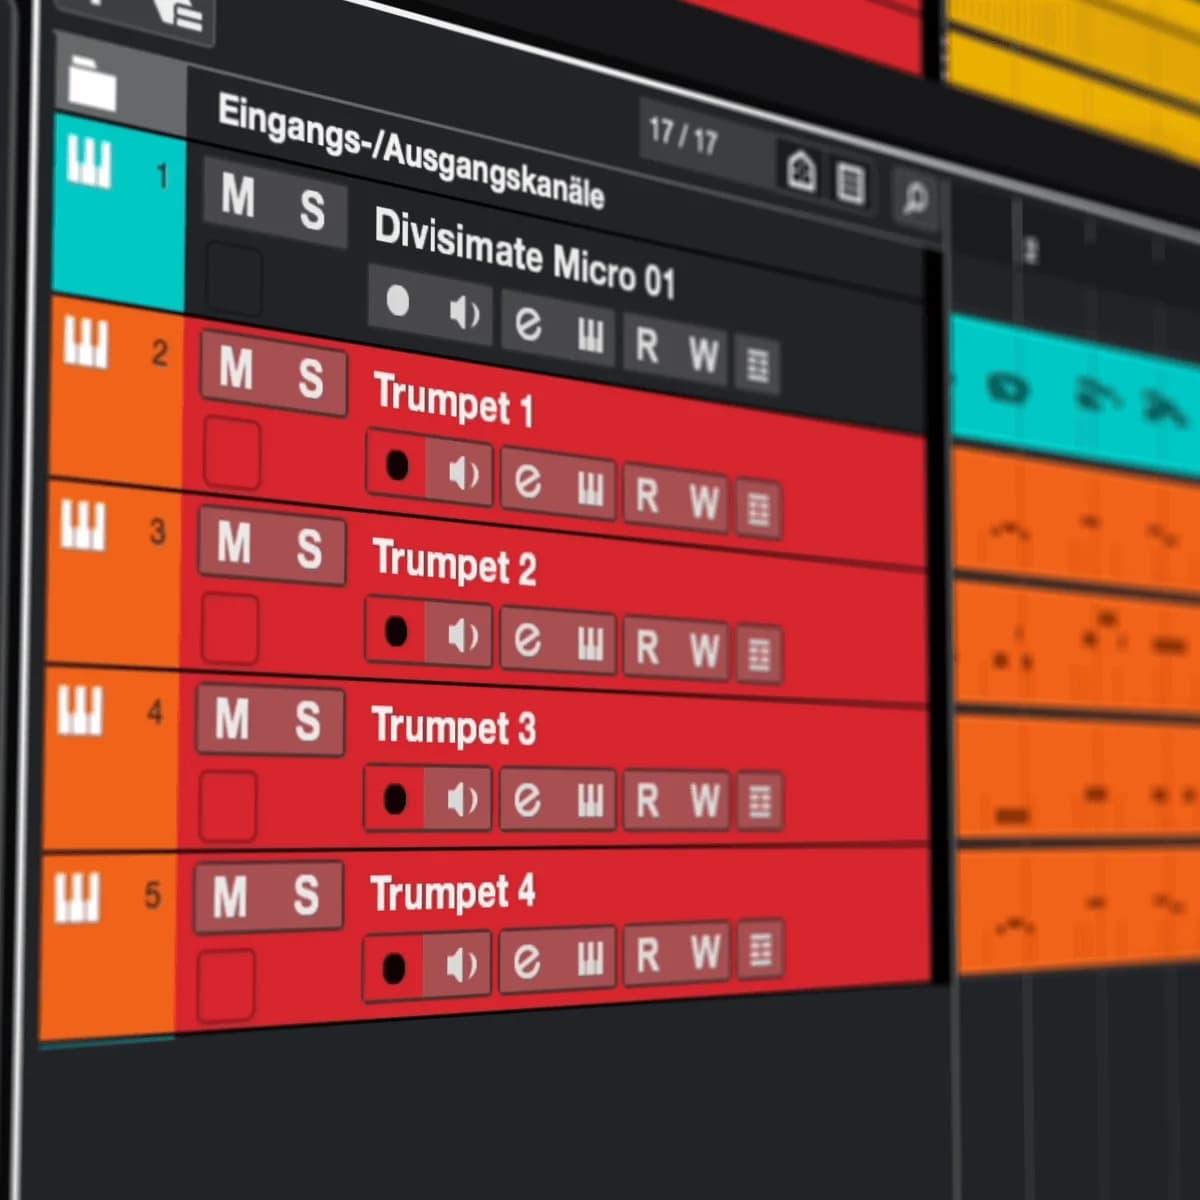Mute the Trumpet 1 track

(x=236, y=370)
